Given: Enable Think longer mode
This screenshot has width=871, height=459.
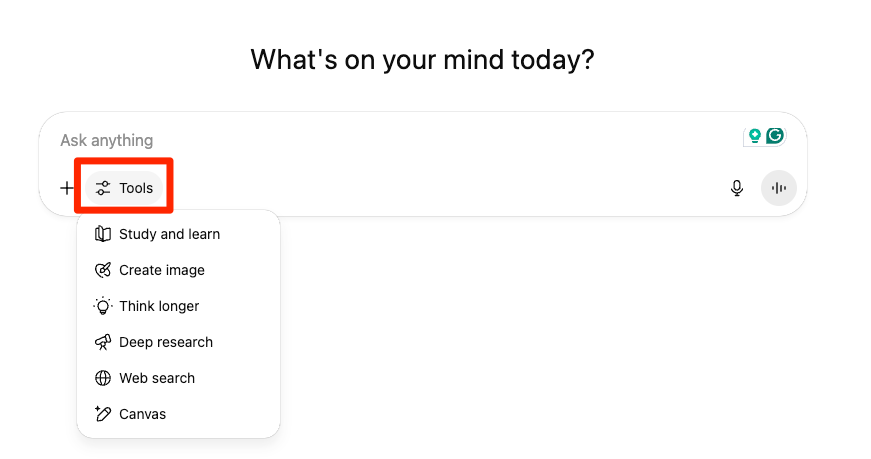Looking at the screenshot, I should (159, 306).
